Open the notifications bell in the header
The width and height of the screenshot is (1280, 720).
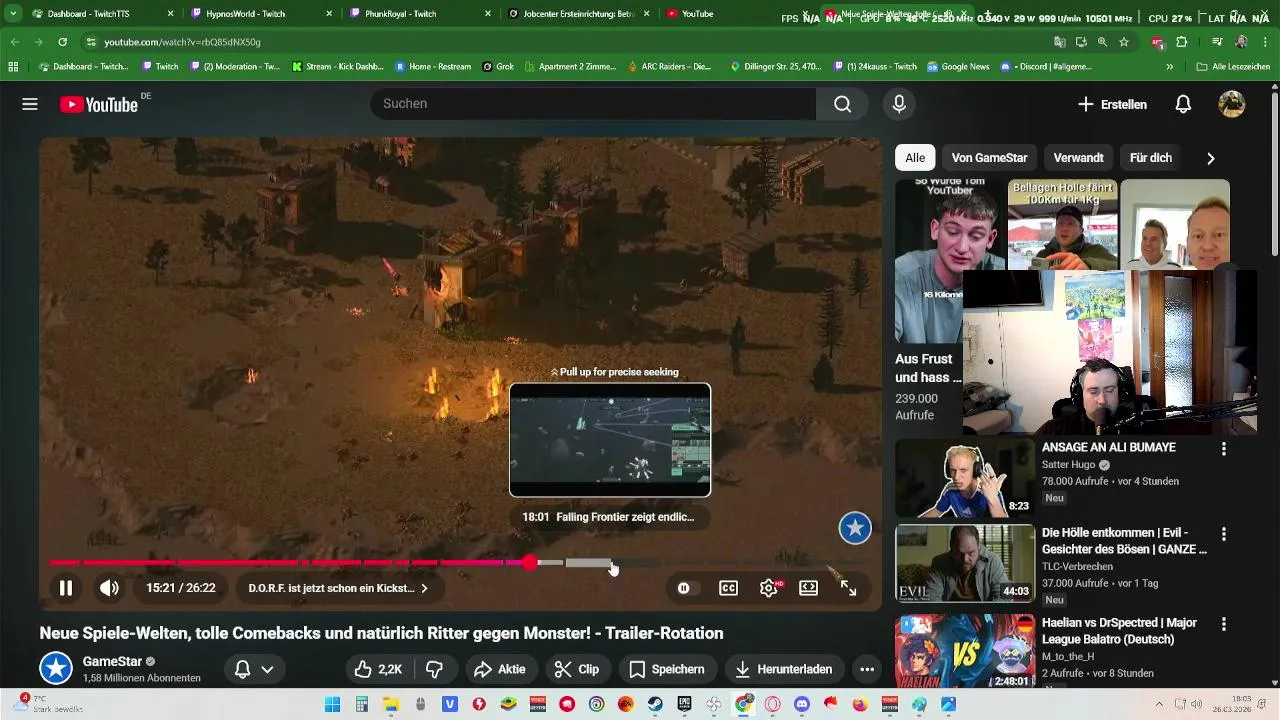1183,104
